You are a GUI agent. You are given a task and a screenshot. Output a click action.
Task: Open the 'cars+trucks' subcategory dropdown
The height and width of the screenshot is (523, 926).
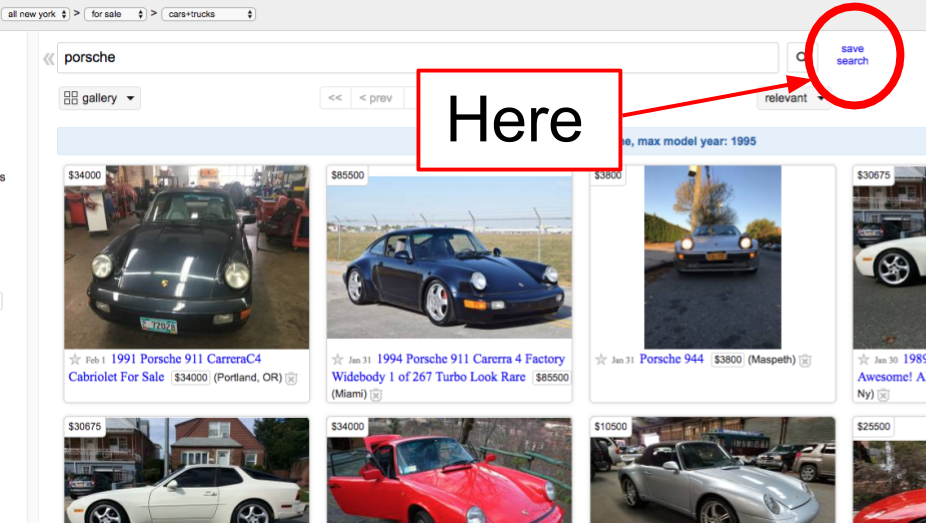tap(208, 14)
